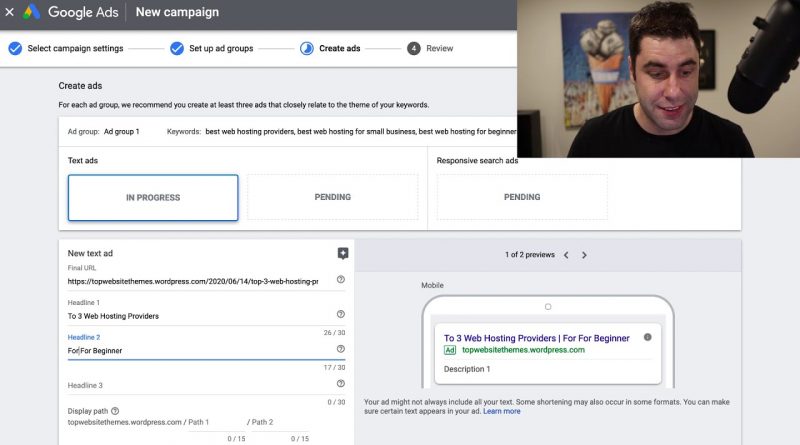Click help icon next to Display path

click(x=115, y=410)
